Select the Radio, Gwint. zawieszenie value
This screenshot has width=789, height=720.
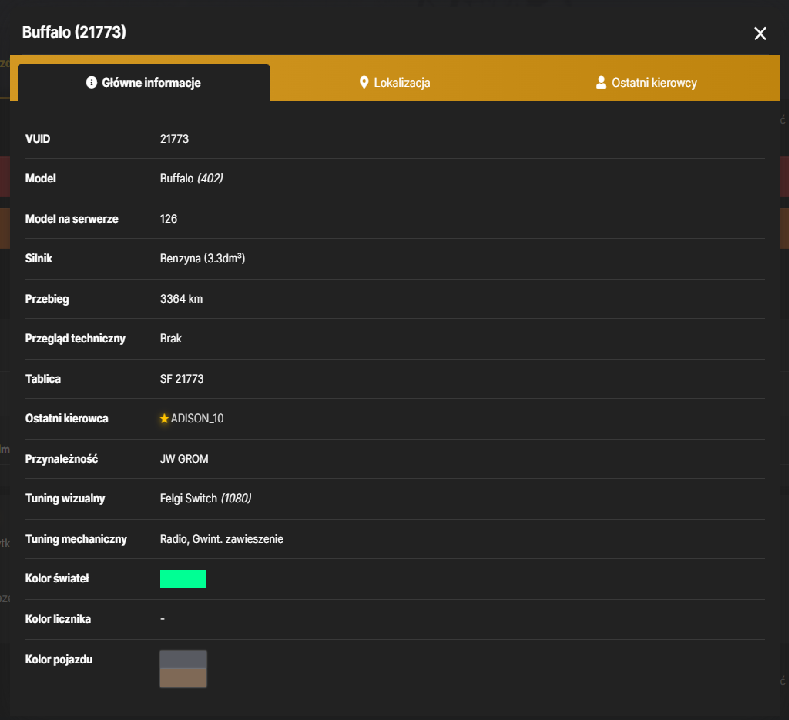click(x=221, y=539)
